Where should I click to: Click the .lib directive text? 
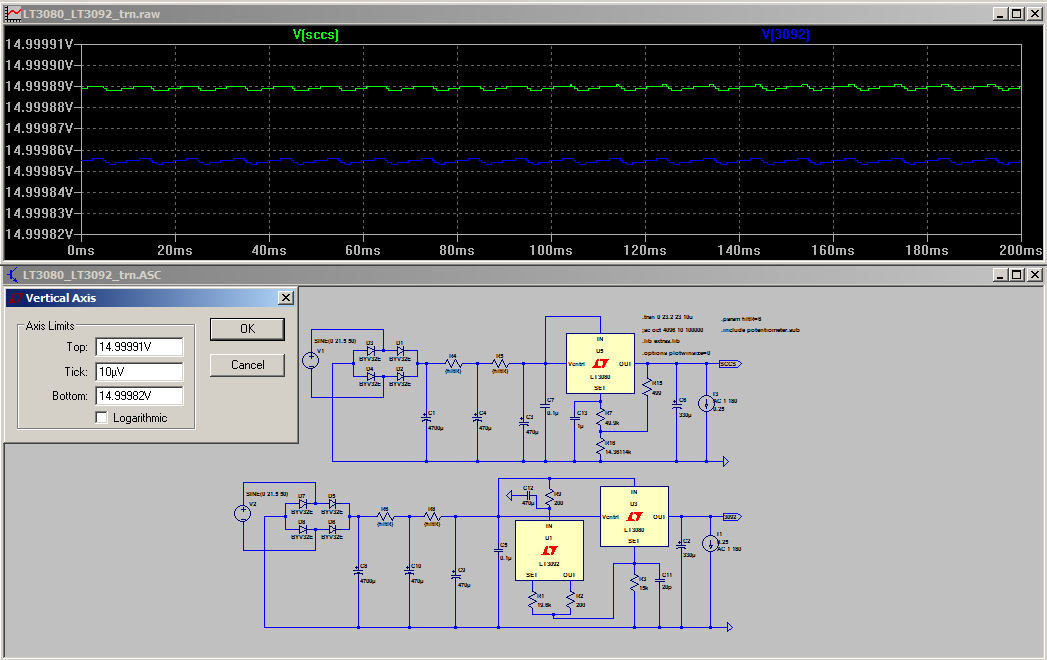tap(660, 341)
